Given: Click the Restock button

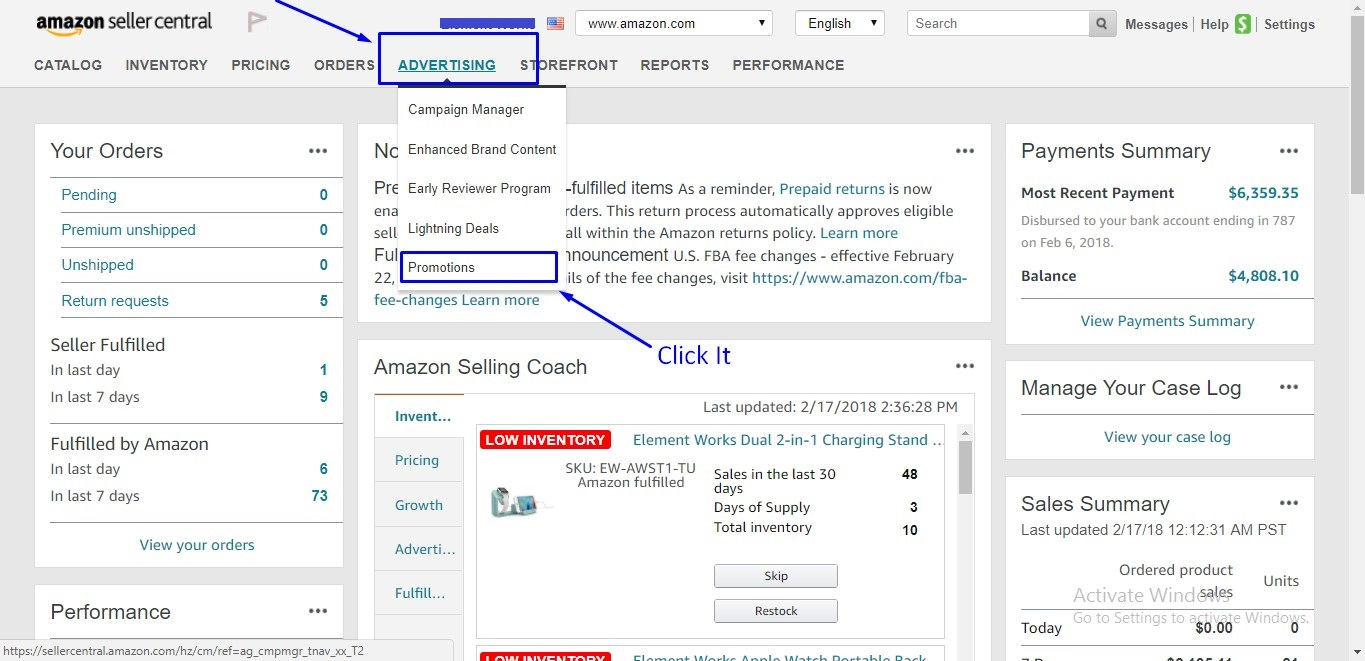Looking at the screenshot, I should [x=776, y=611].
